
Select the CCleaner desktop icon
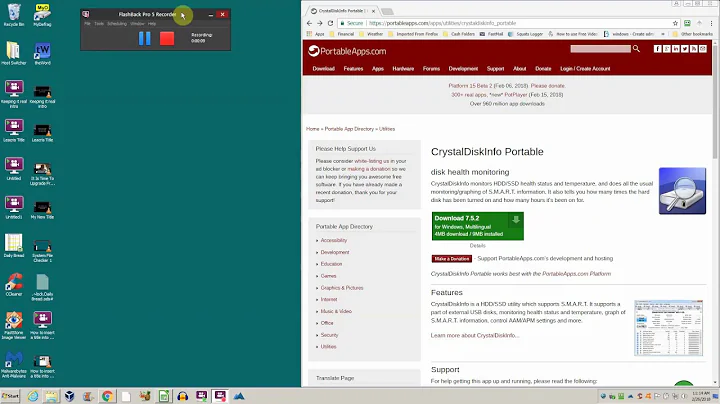(14, 285)
